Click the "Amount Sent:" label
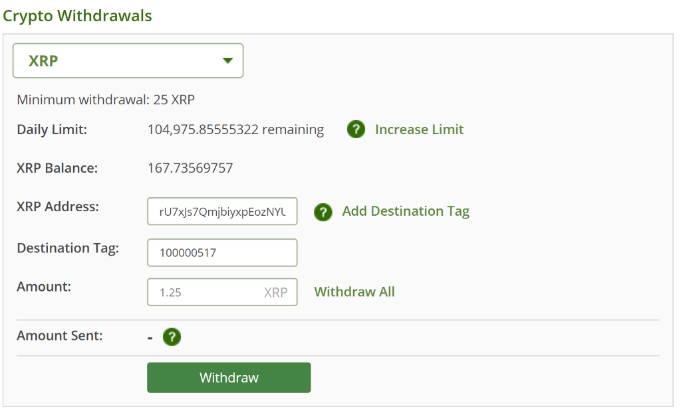The image size is (681, 415). point(60,336)
